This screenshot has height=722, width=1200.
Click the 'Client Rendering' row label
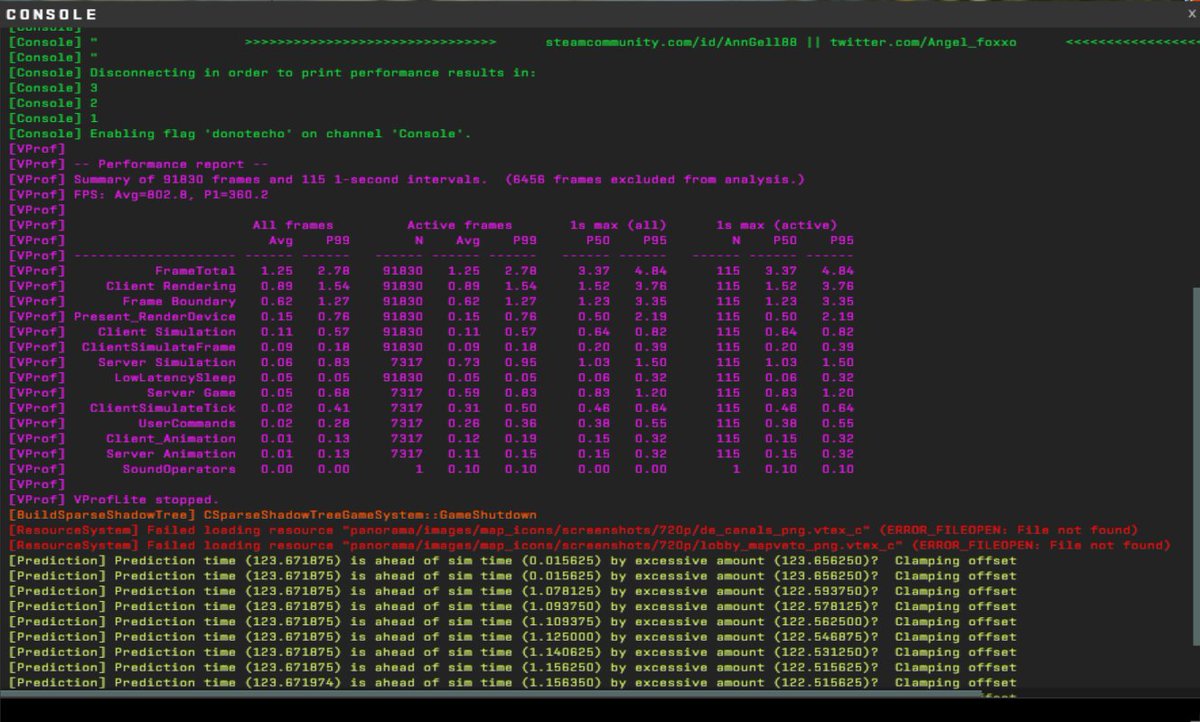coord(171,286)
